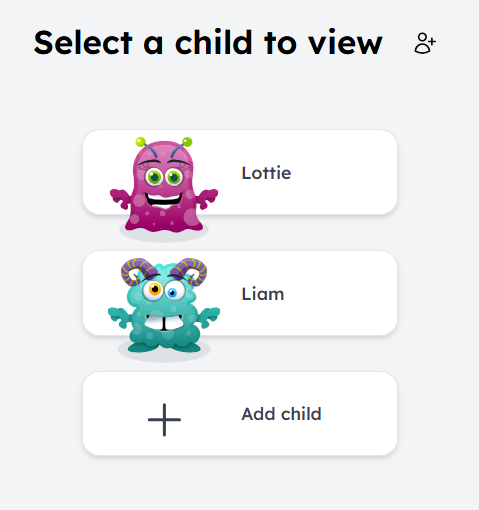This screenshot has width=479, height=510.
Task: Click the teal monster's feet
Action: [164, 347]
